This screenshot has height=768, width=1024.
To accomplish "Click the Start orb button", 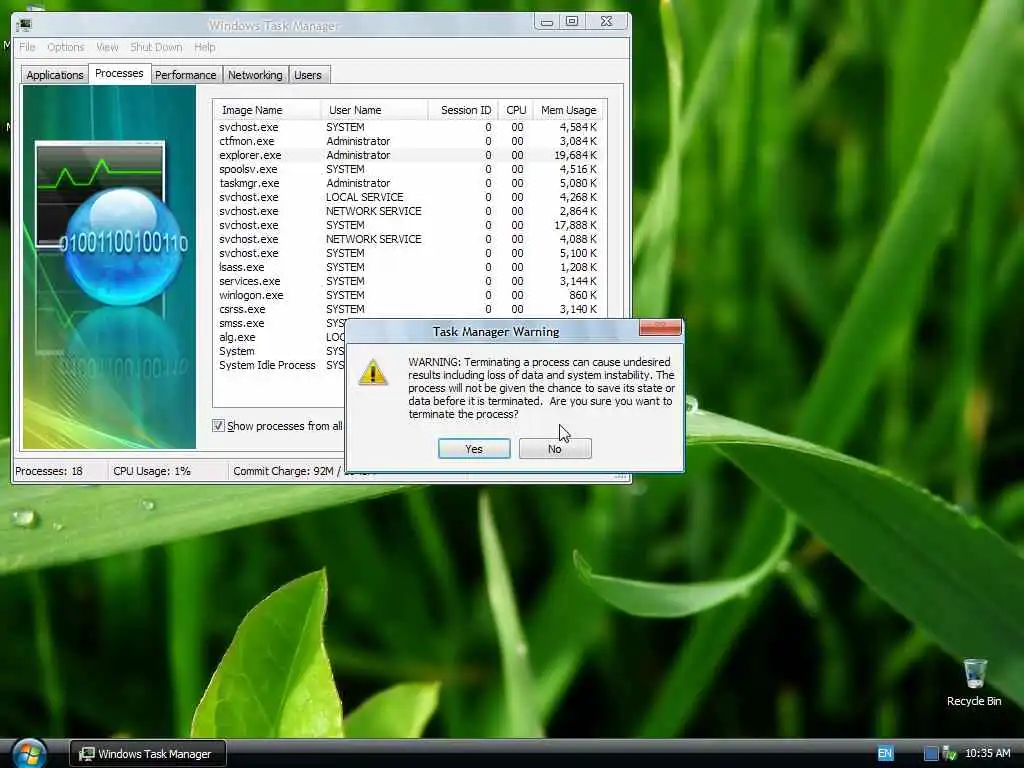I will 29,753.
